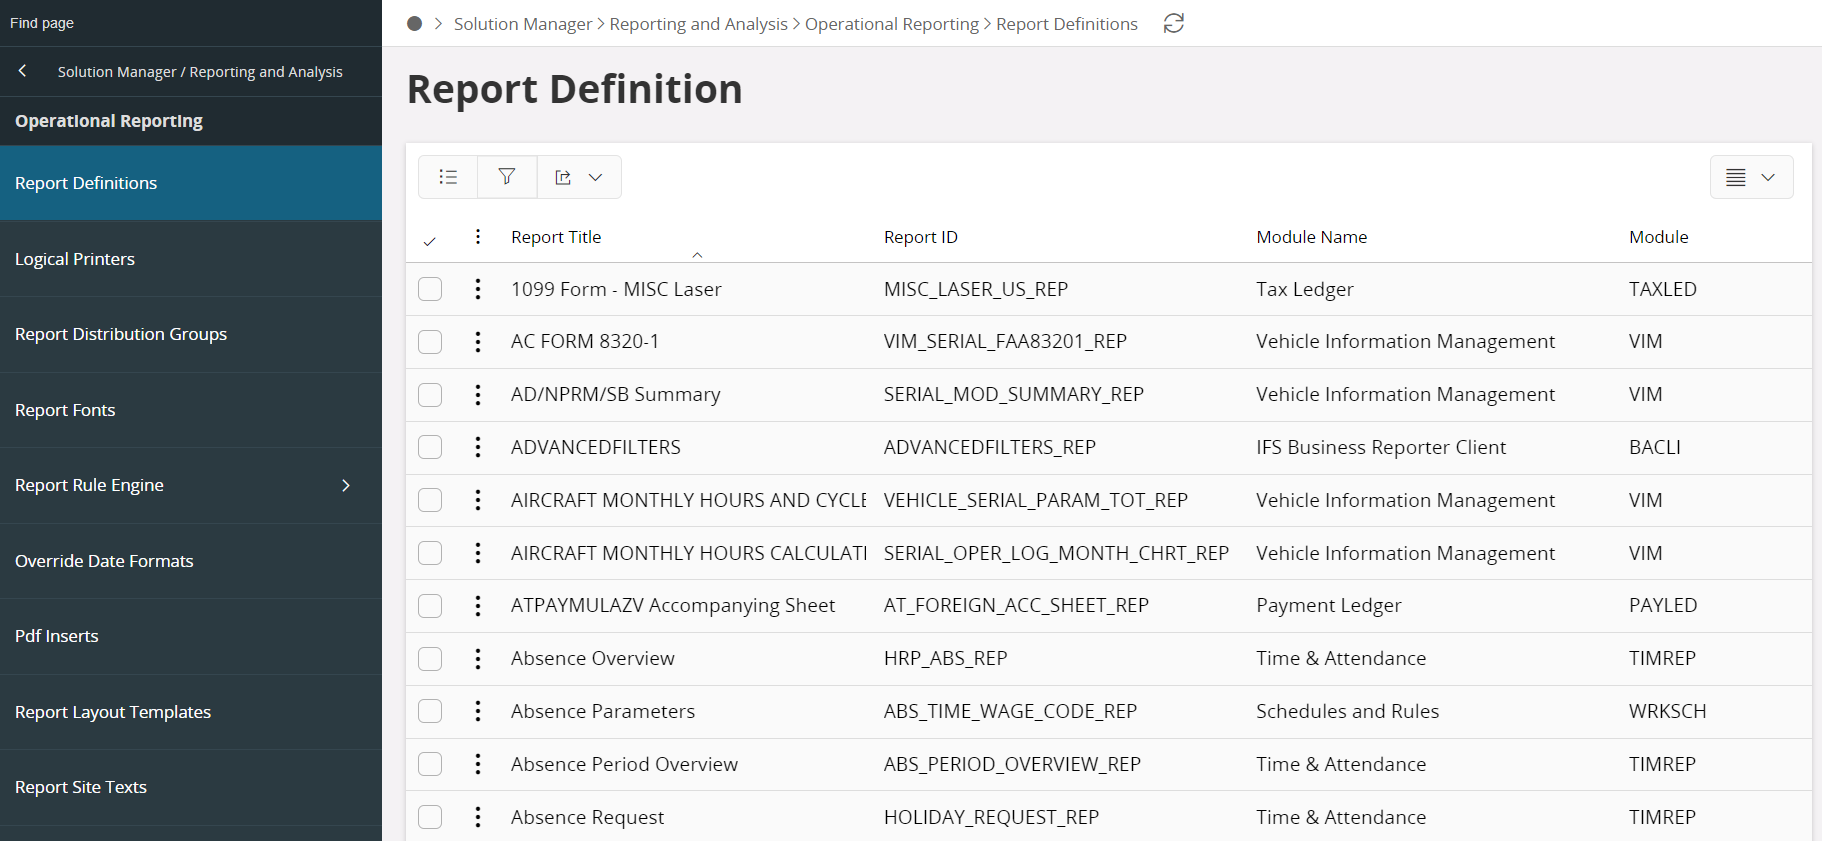This screenshot has height=841, width=1822.
Task: Open Report Site Texts page
Action: tap(191, 787)
